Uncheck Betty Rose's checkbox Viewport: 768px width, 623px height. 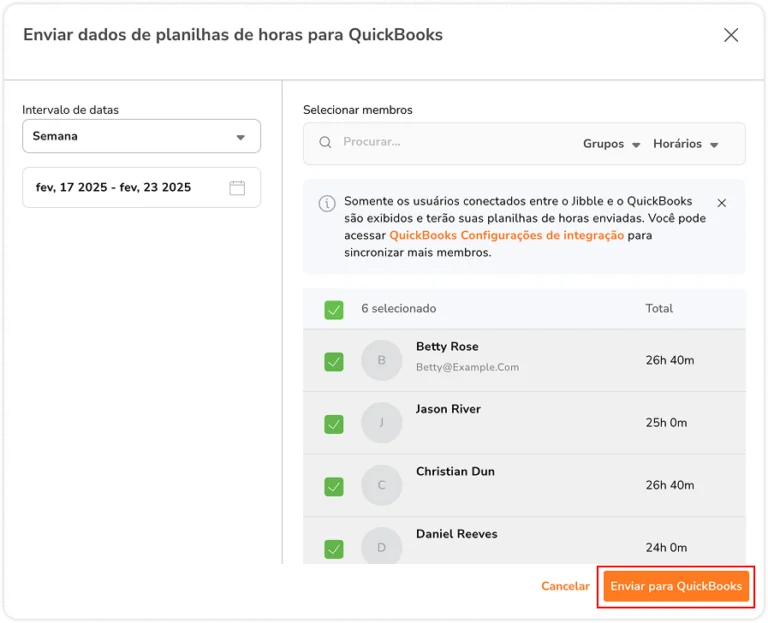[x=334, y=361]
